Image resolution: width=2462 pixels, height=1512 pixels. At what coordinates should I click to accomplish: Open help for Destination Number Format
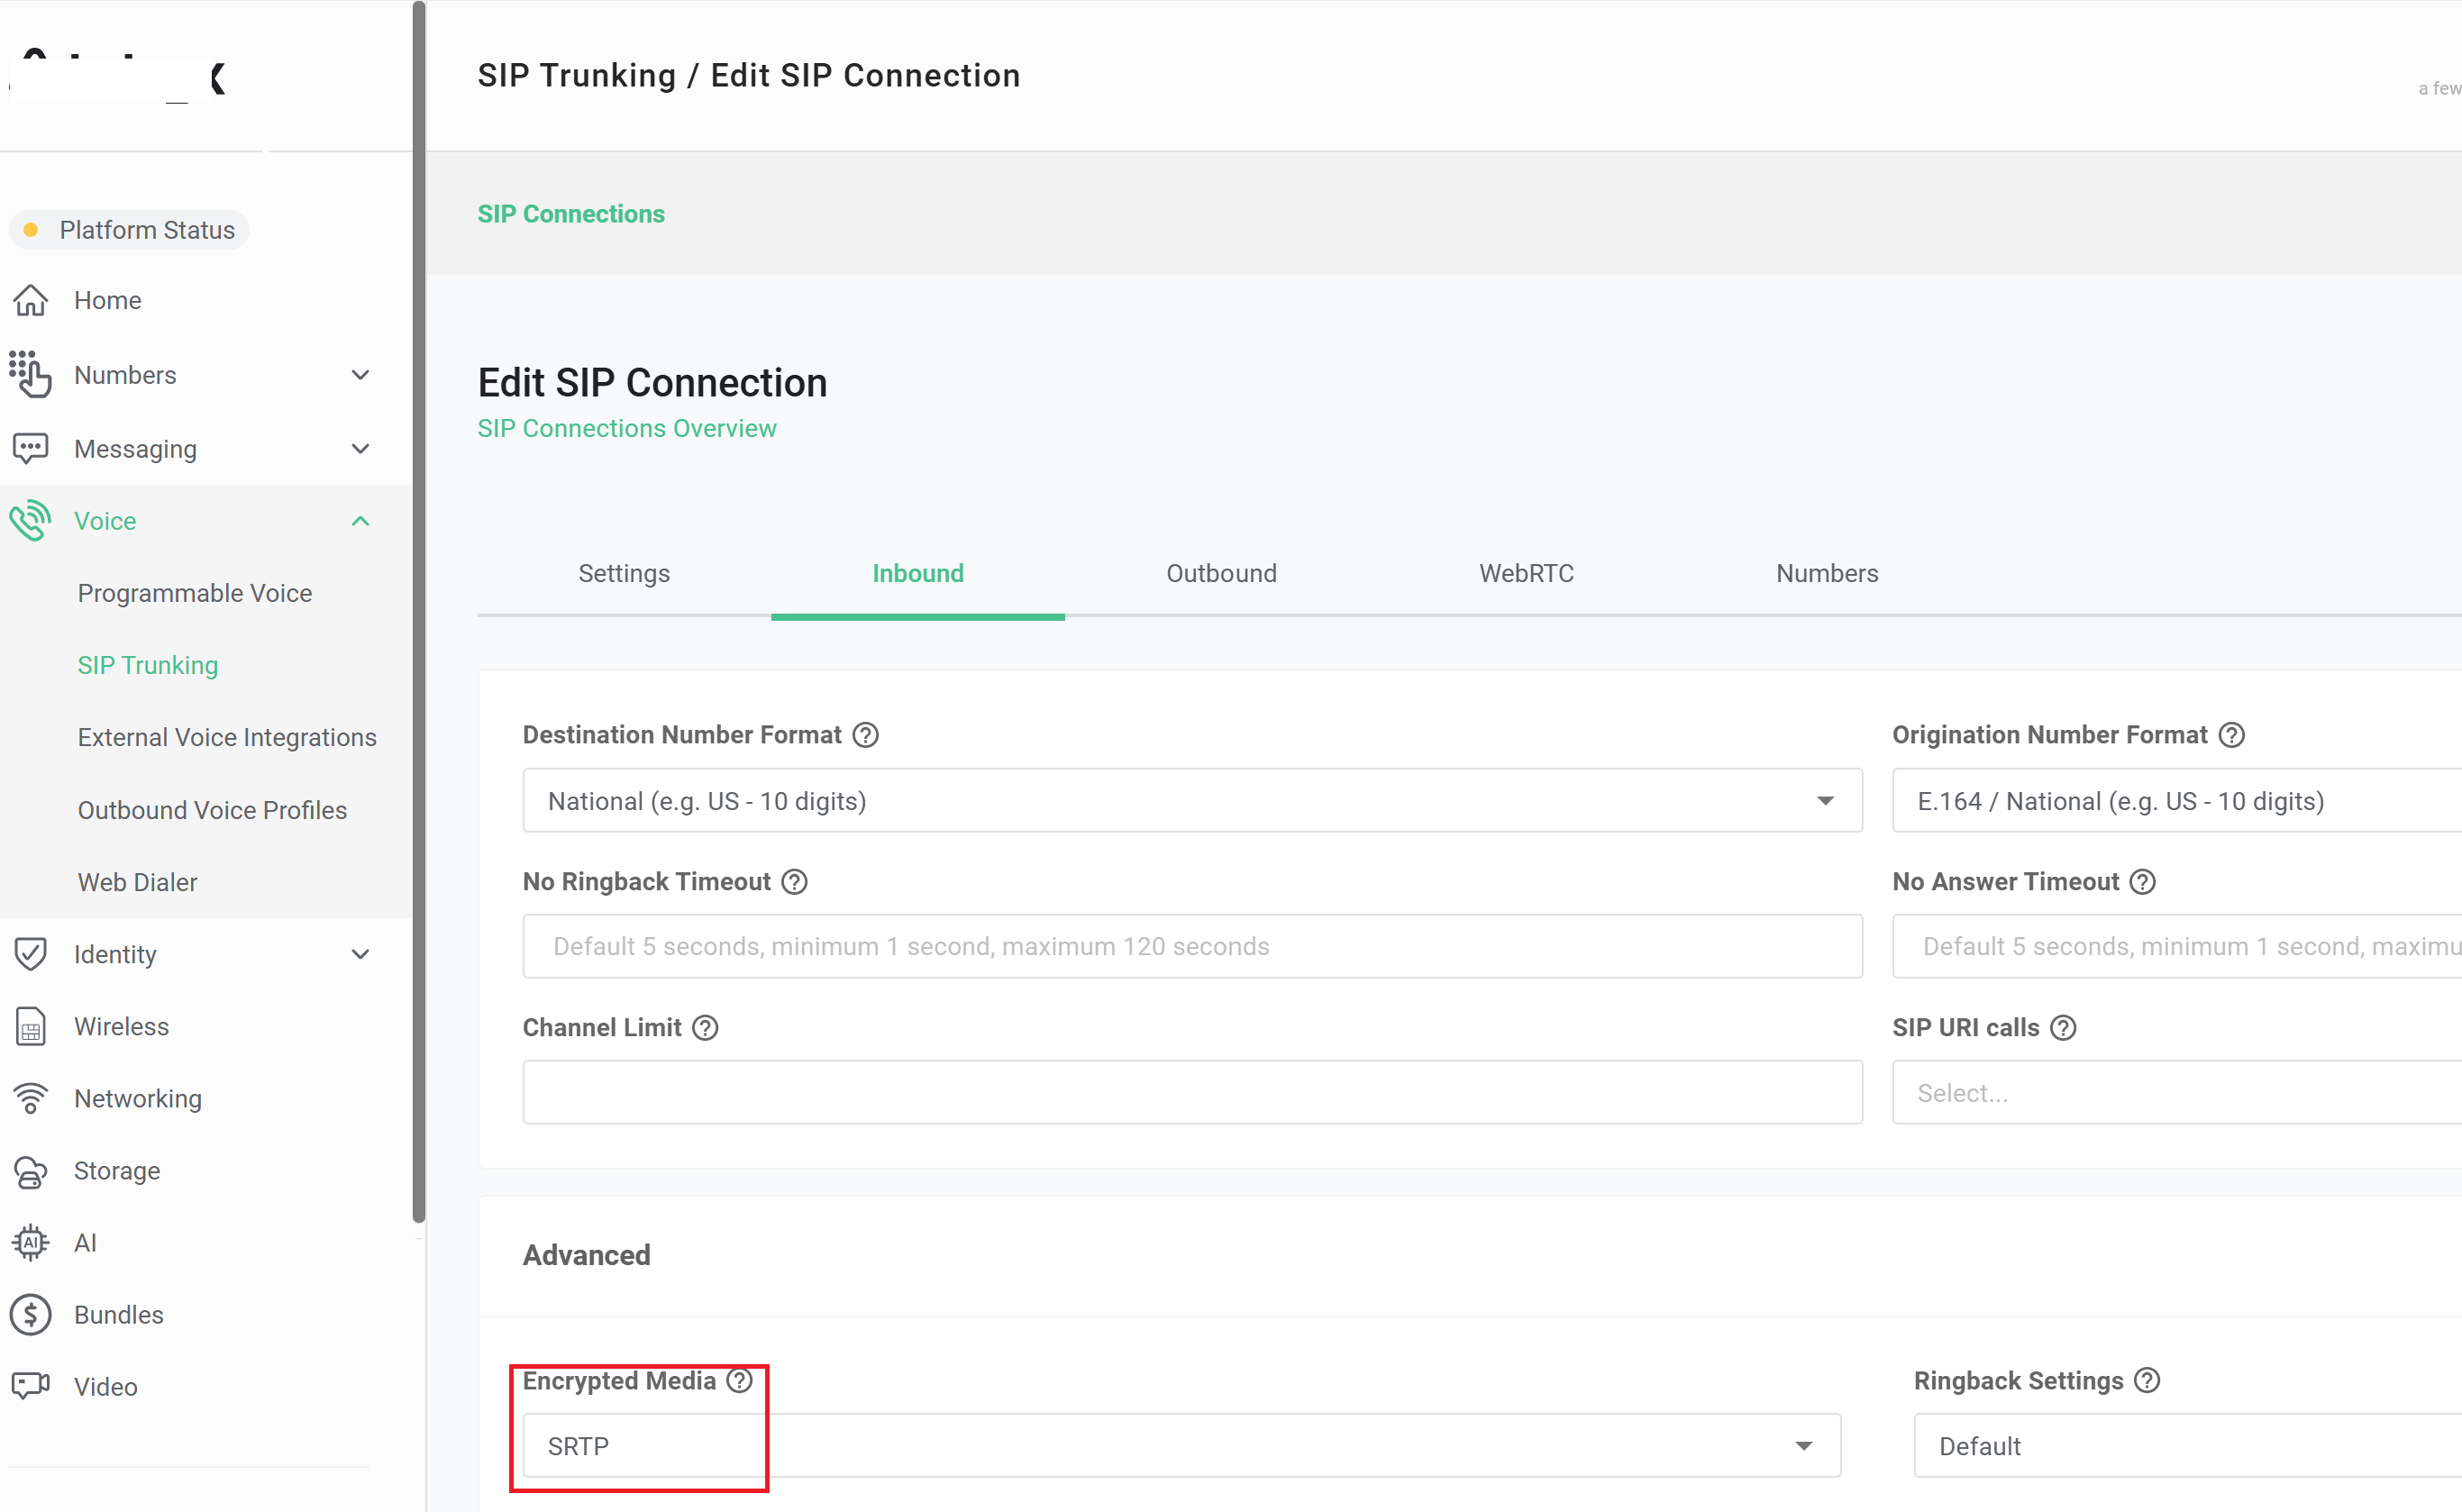point(866,735)
